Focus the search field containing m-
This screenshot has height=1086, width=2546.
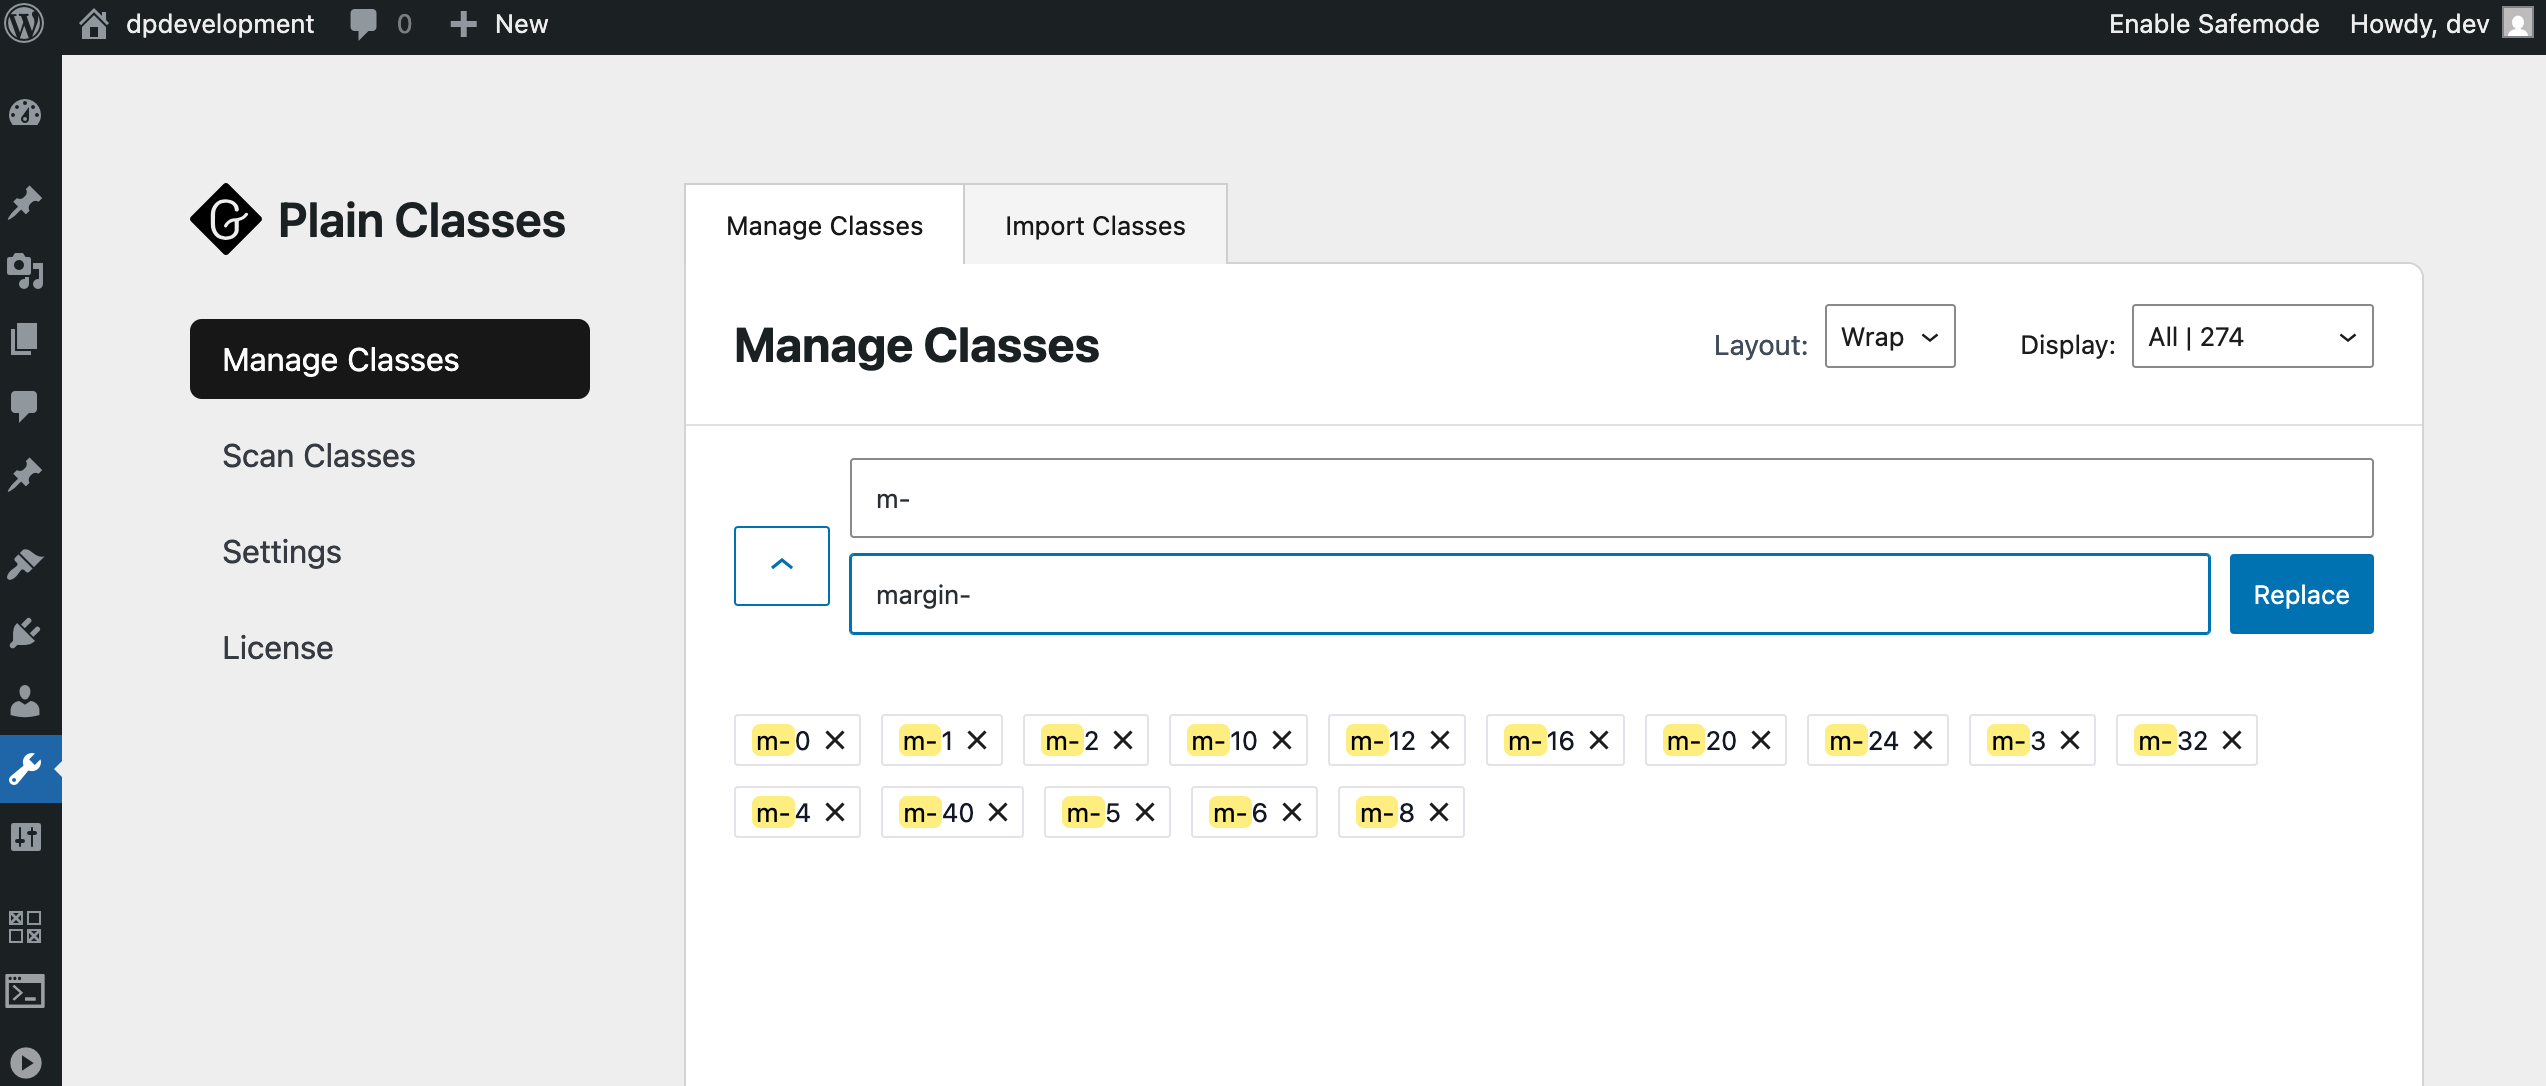point(1611,498)
